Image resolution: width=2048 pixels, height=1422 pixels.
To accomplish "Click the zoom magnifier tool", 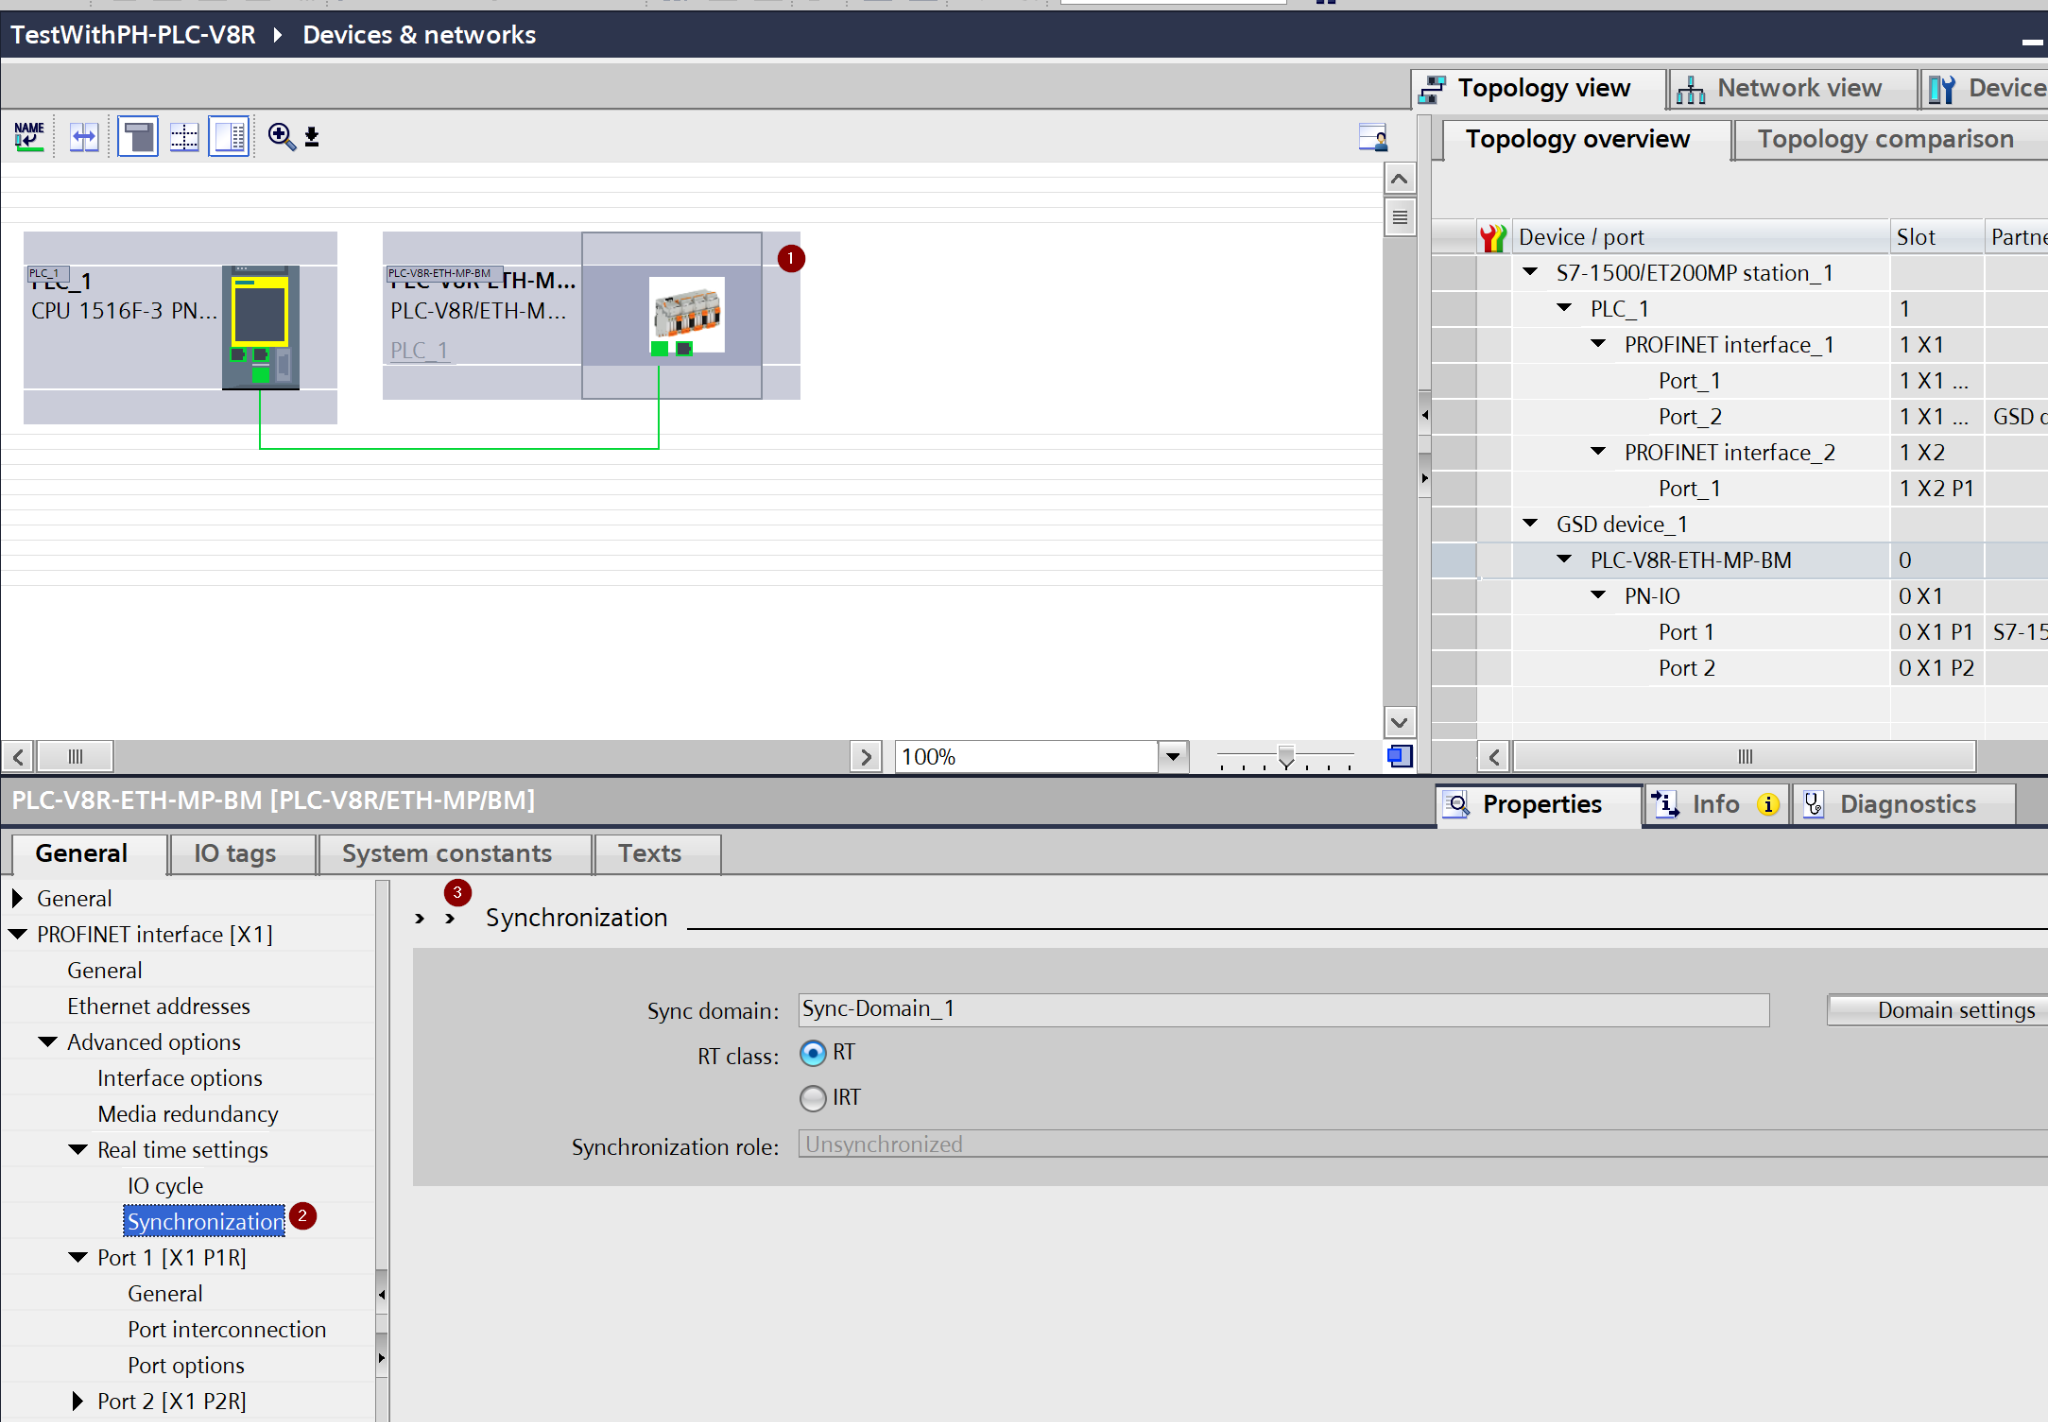I will tap(281, 136).
